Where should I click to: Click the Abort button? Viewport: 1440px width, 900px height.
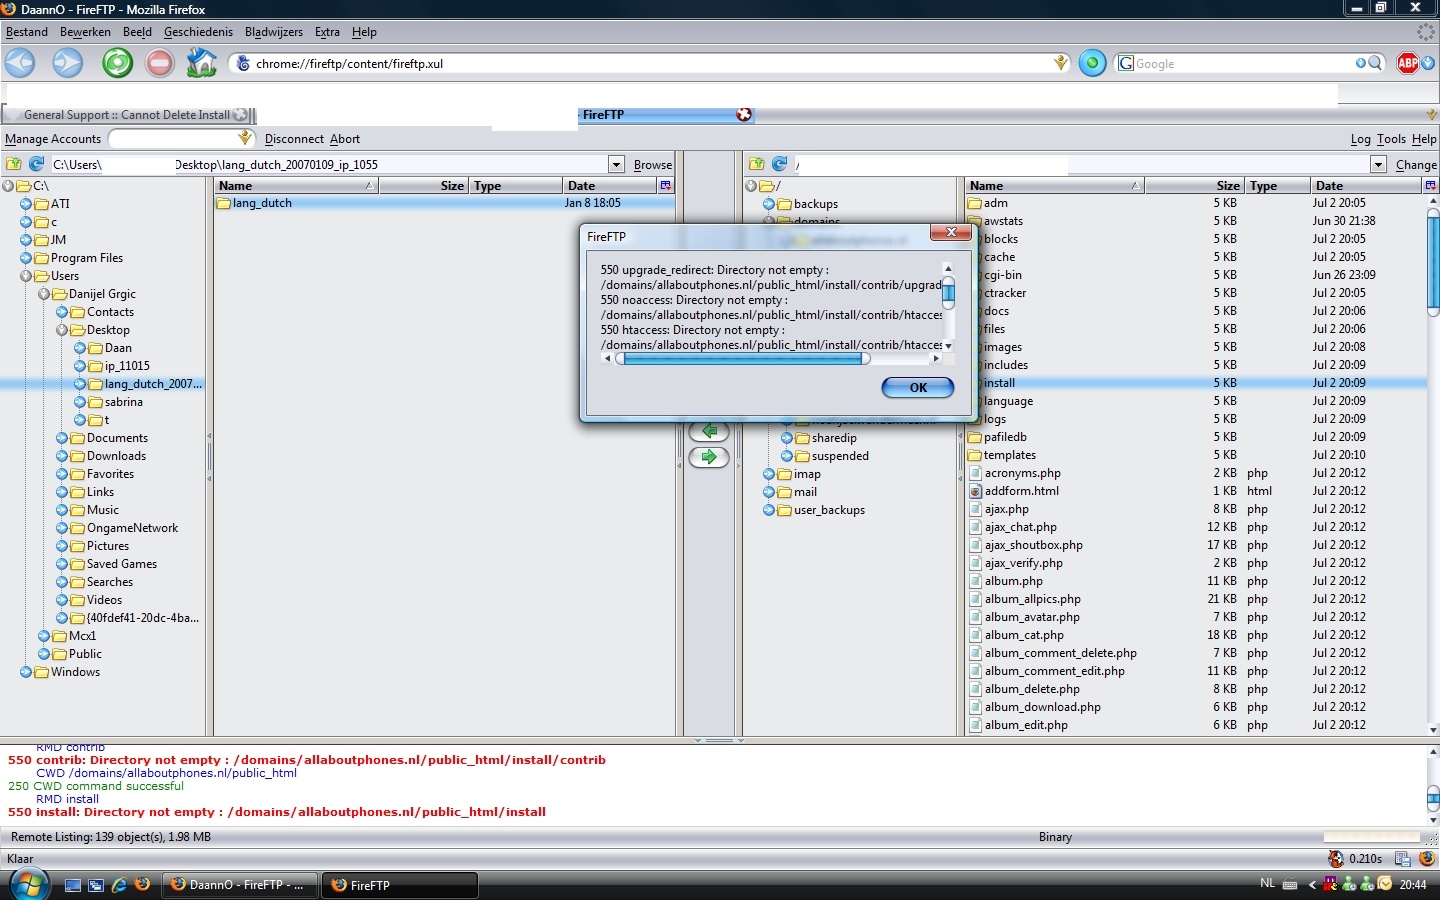345,139
